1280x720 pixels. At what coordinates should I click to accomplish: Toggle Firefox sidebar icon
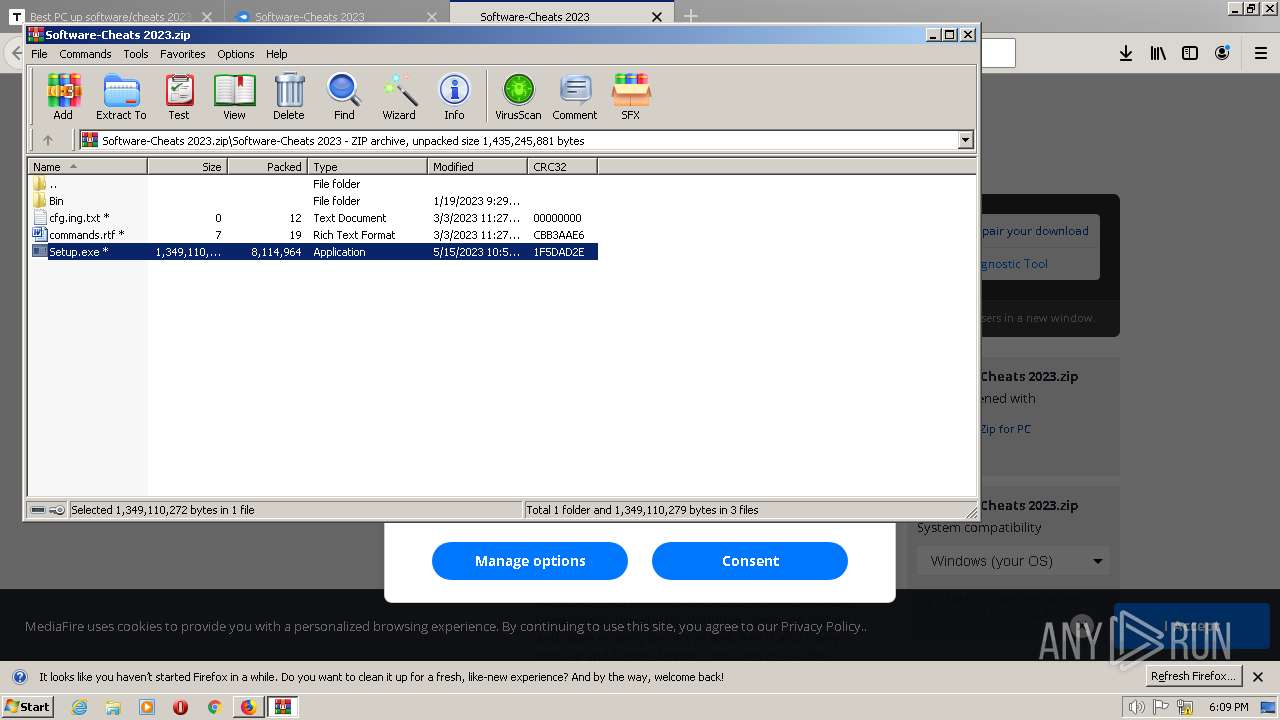[x=1190, y=53]
